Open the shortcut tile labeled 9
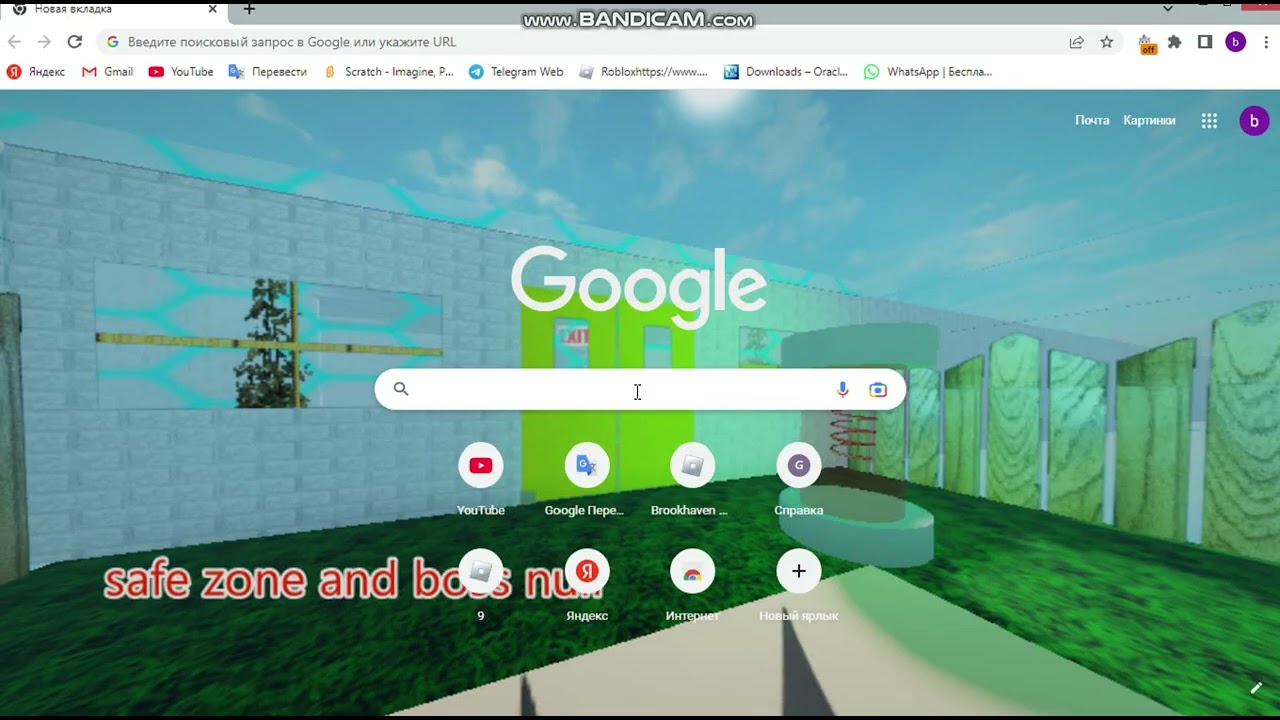Image resolution: width=1280 pixels, height=720 pixels. [x=481, y=586]
